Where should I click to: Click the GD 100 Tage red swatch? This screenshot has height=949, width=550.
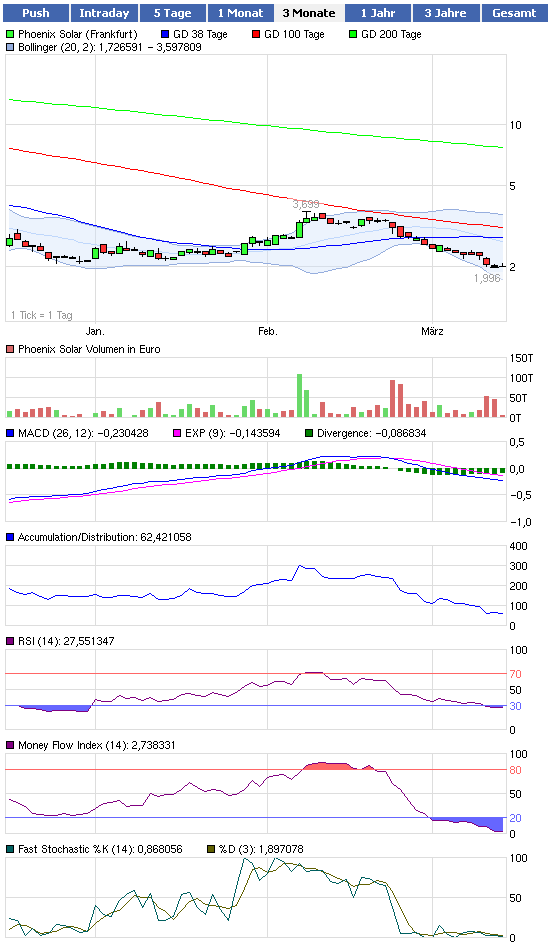256,34
